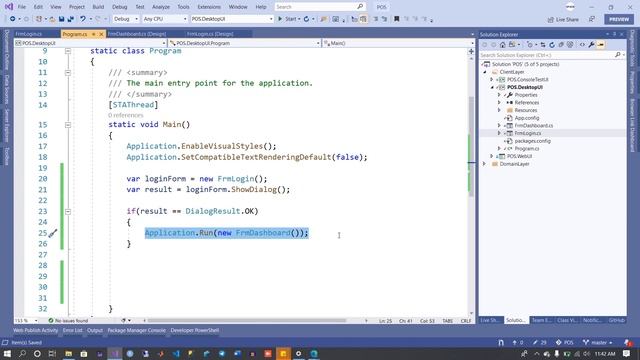The width and height of the screenshot is (640, 360).
Task: Click the Live Share button
Action: coord(563,19)
